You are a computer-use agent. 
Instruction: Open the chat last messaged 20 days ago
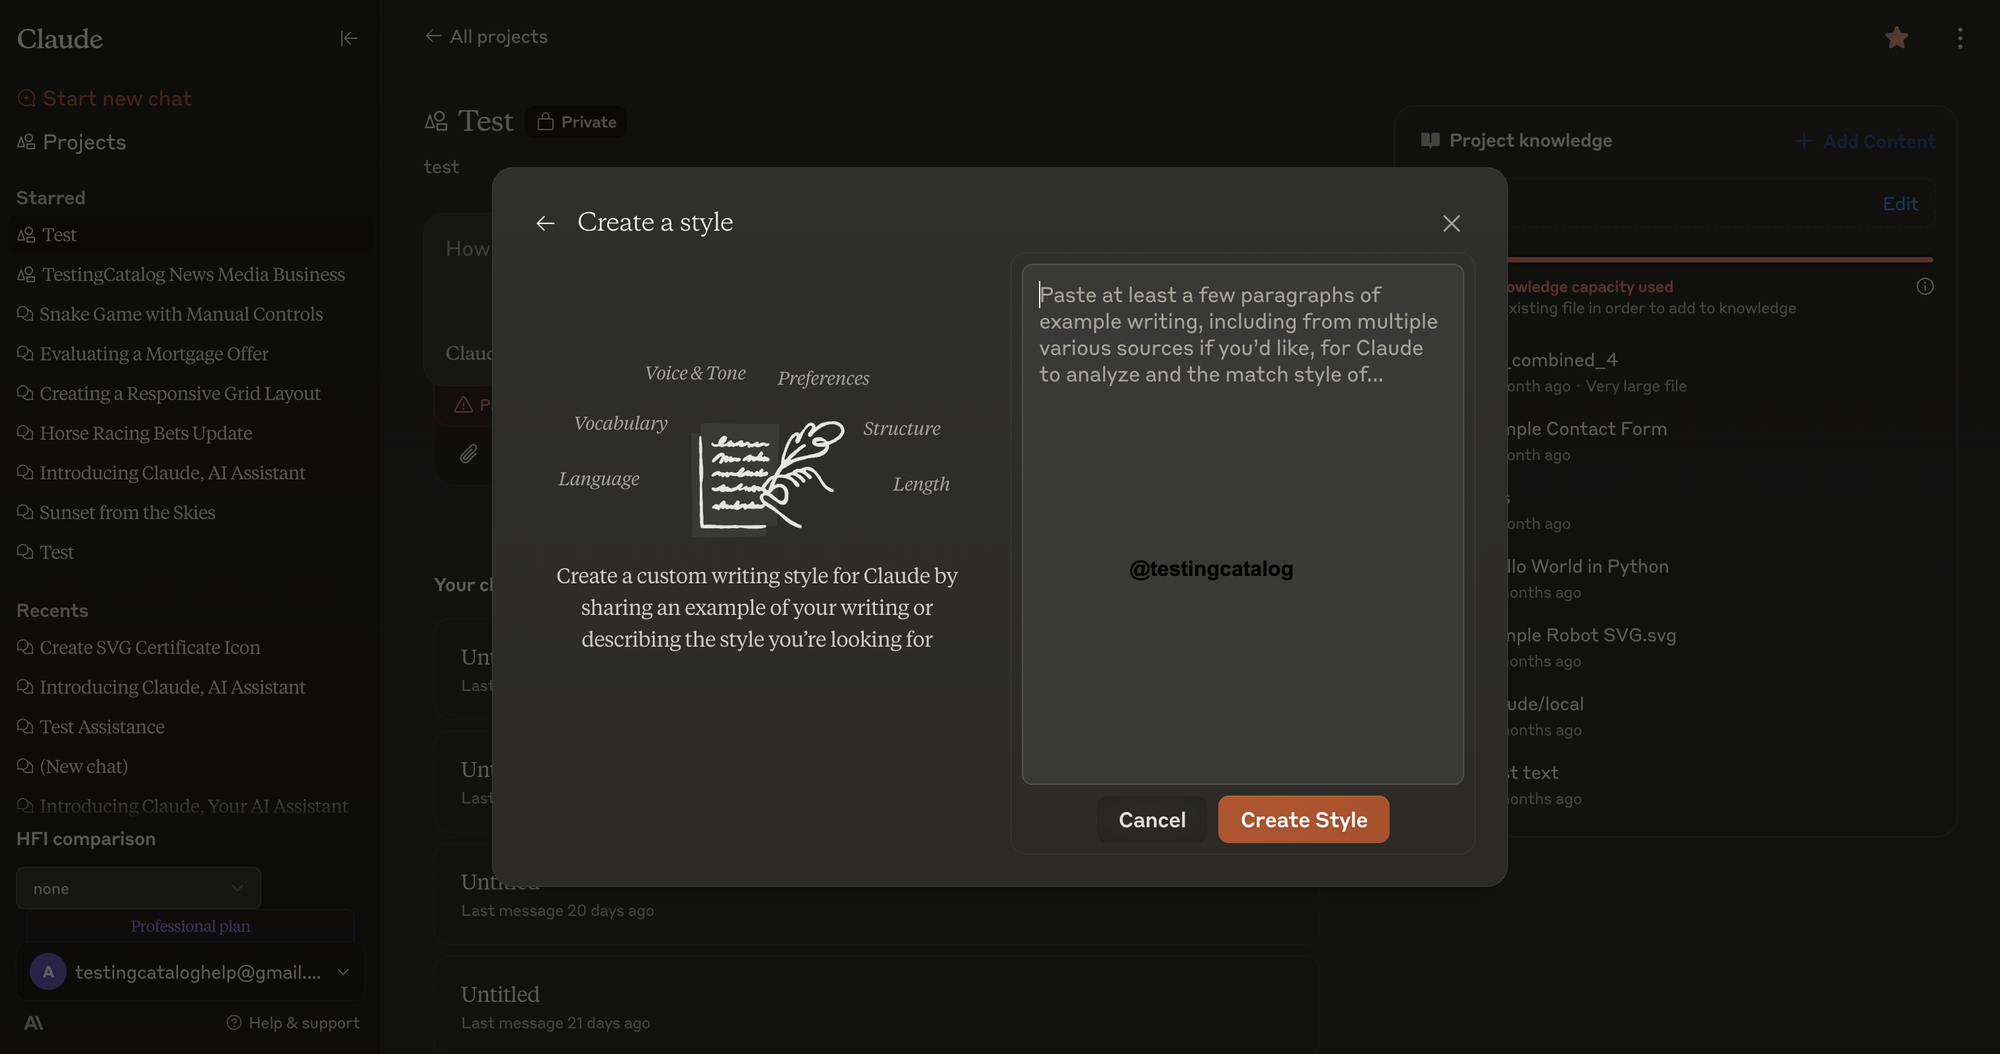(x=876, y=895)
